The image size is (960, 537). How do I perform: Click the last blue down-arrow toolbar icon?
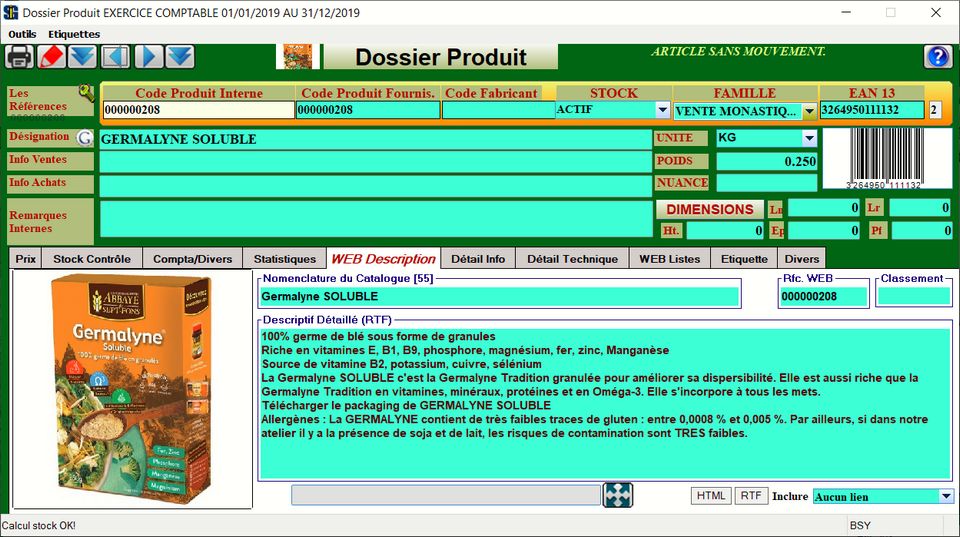(x=180, y=57)
